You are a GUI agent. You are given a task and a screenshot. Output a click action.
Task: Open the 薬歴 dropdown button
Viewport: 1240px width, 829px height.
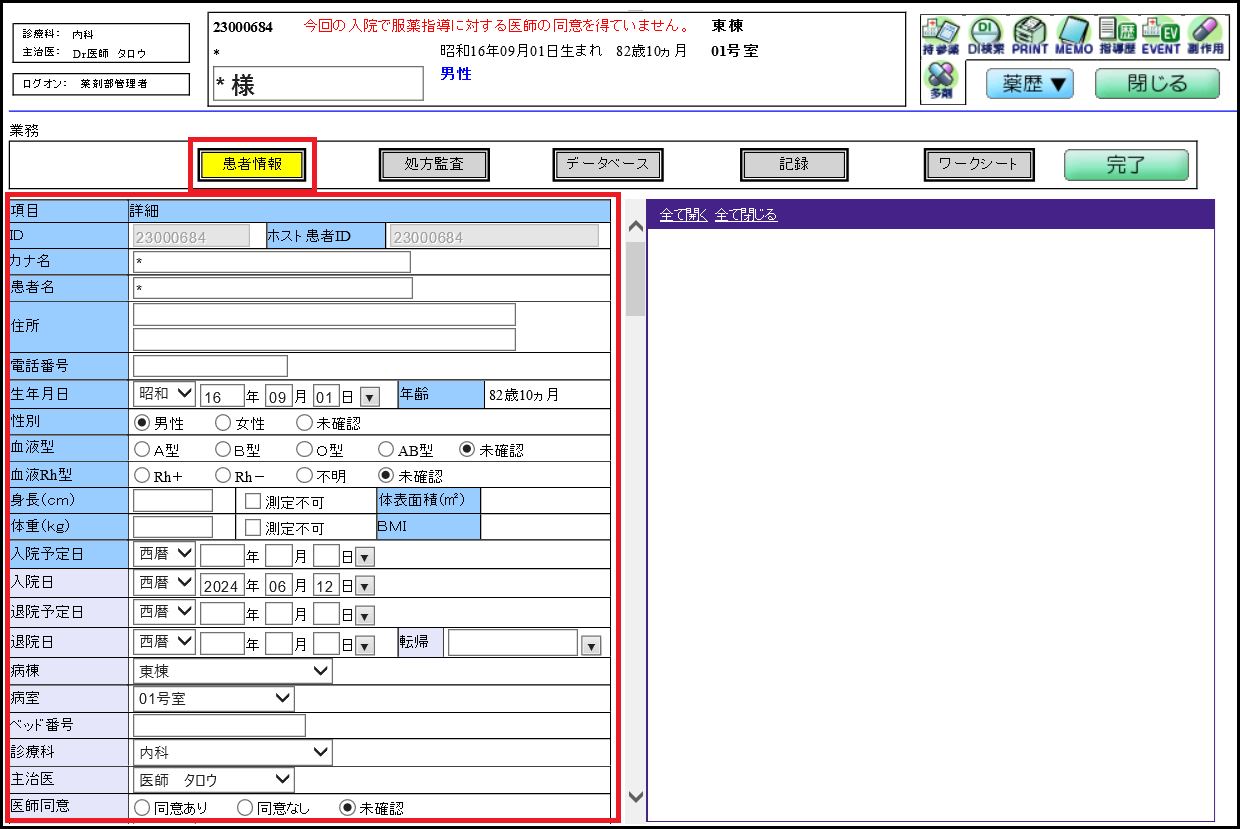pyautogui.click(x=1030, y=84)
